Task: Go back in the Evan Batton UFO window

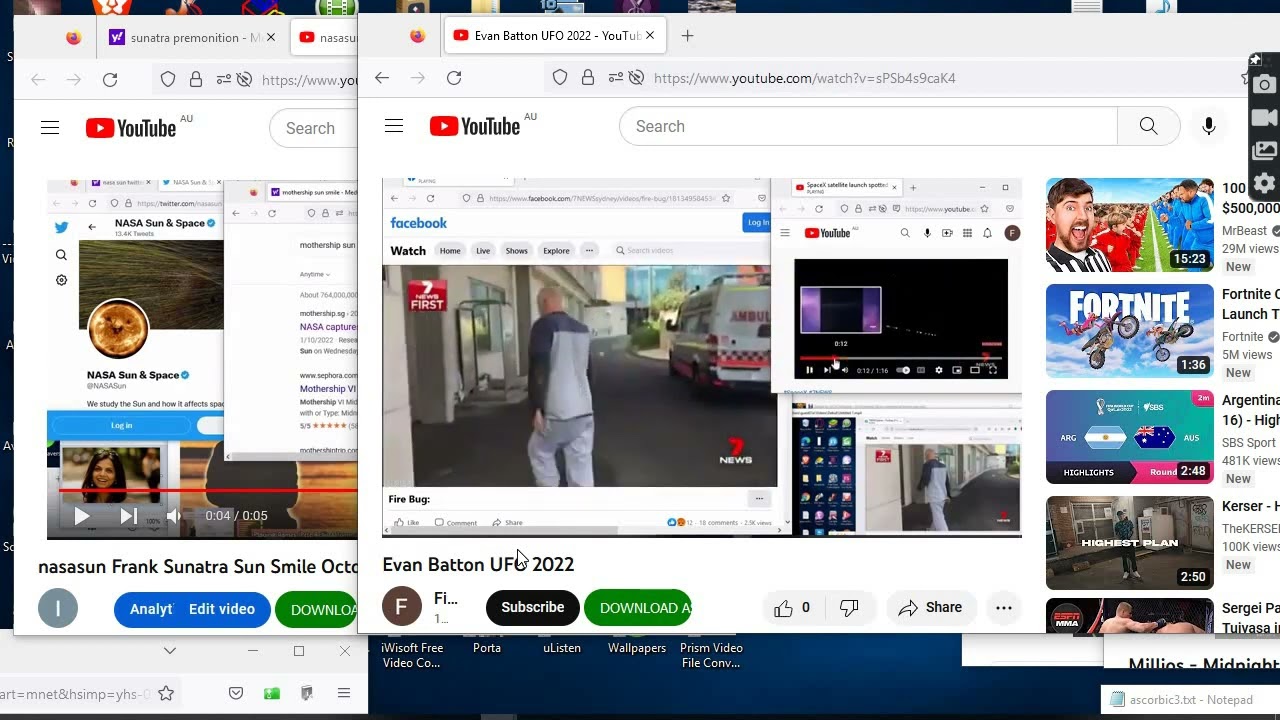Action: point(382,78)
